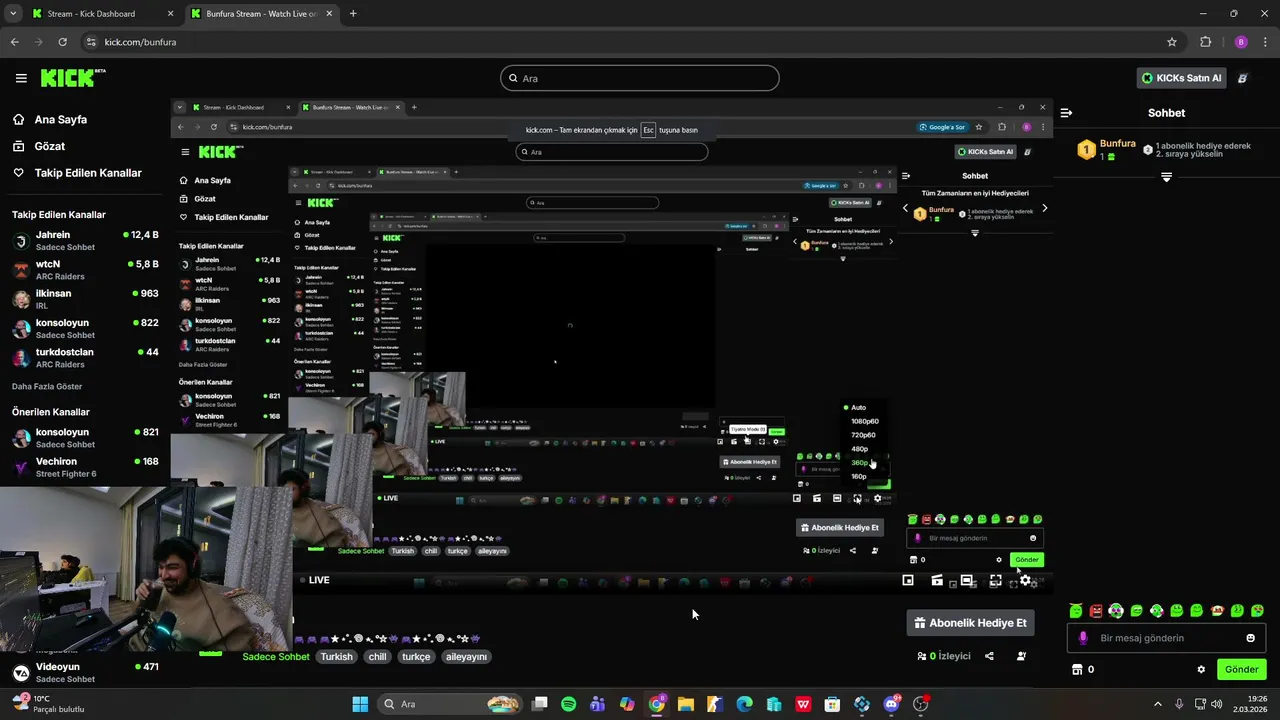The image size is (1280, 720).
Task: Click microphone icon in chat input
Action: (1083, 638)
